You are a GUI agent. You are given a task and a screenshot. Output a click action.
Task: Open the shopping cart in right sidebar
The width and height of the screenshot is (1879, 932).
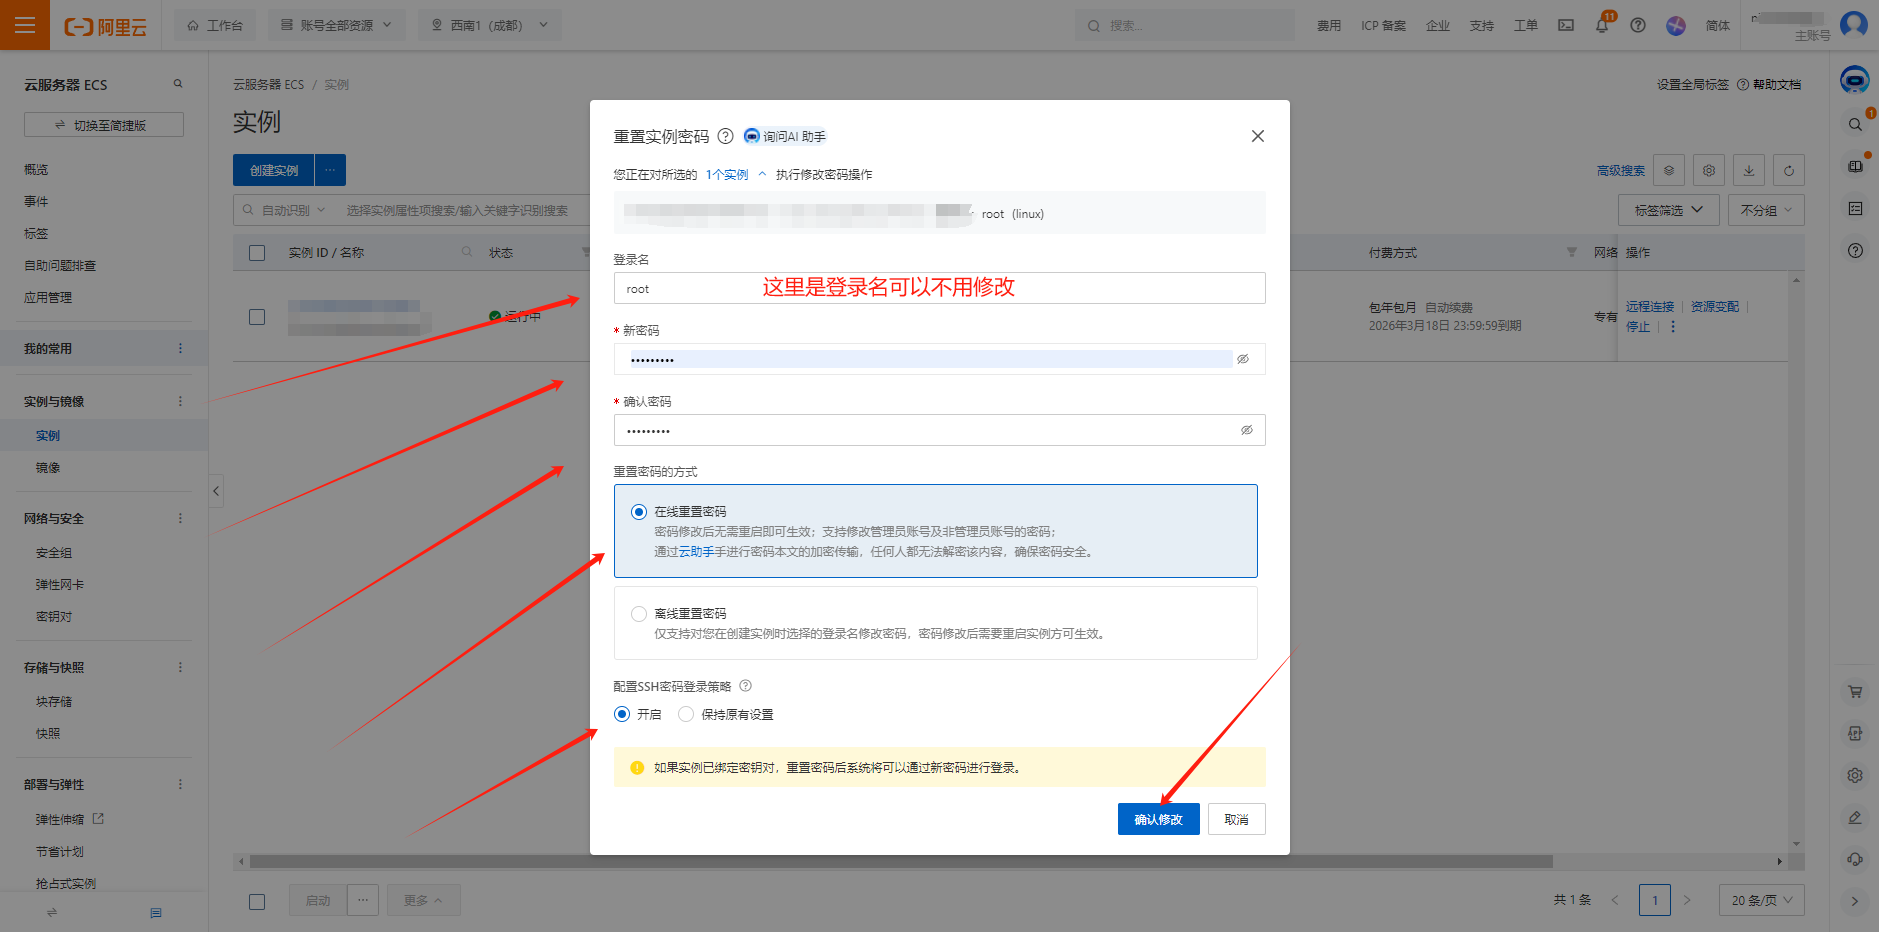(1855, 691)
